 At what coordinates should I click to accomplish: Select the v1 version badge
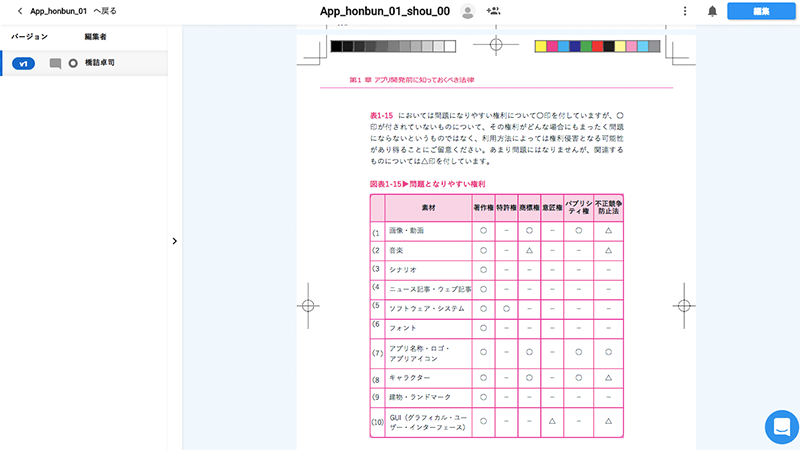[x=23, y=63]
